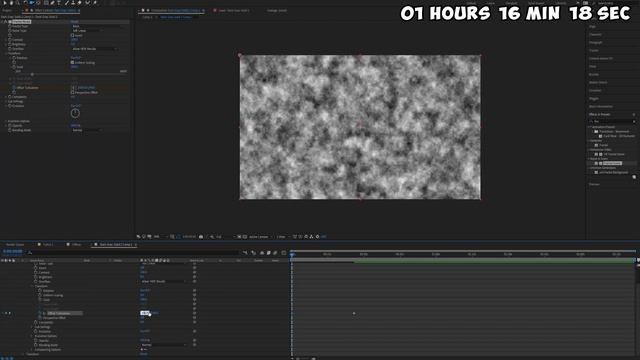Viewport: 640px width, 360px height.
Task: Toggle the Invert checkbox
Action: tap(73, 36)
